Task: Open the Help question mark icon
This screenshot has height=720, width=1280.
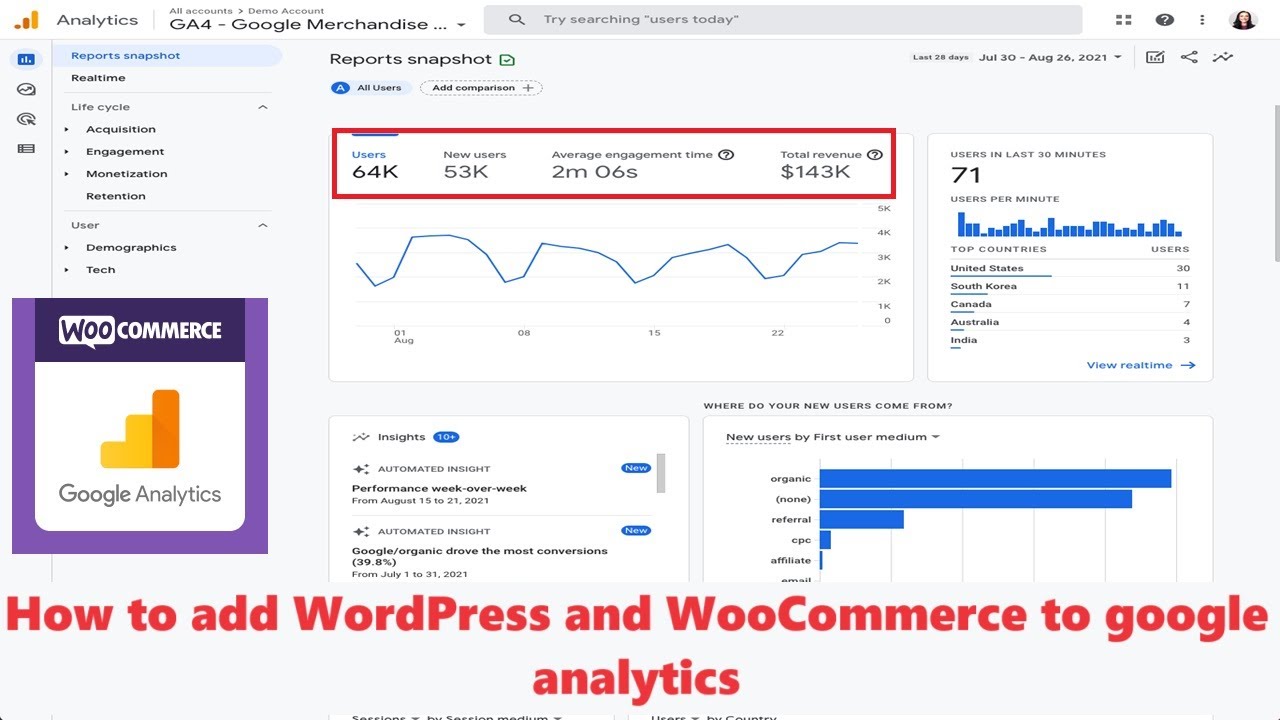Action: (x=1164, y=20)
